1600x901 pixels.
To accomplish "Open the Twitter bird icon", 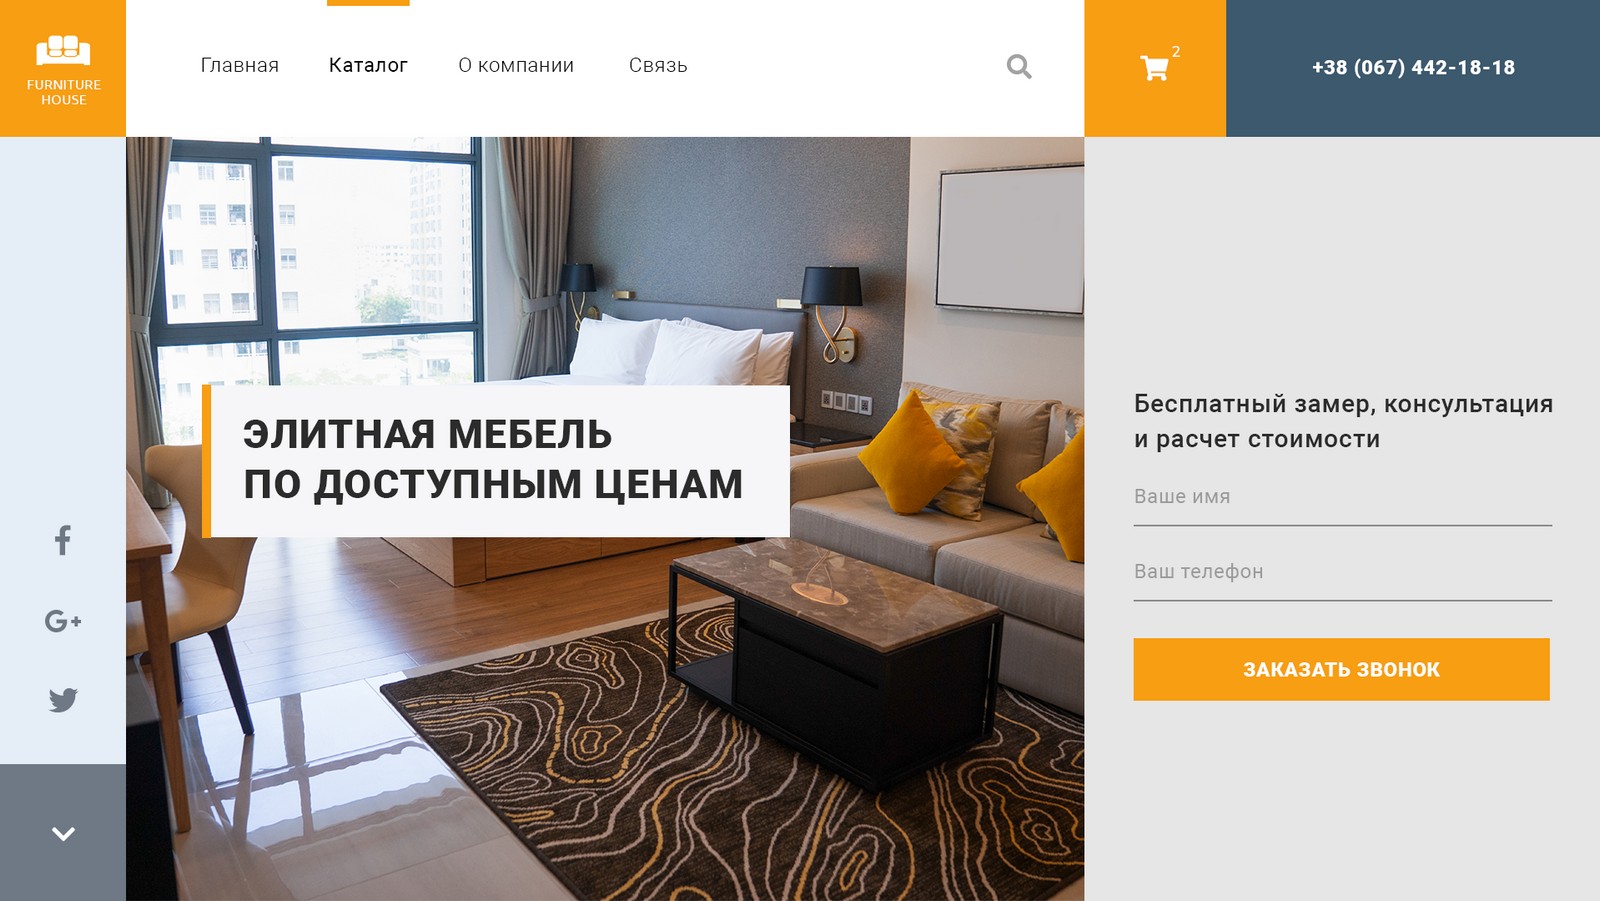I will coord(63,700).
